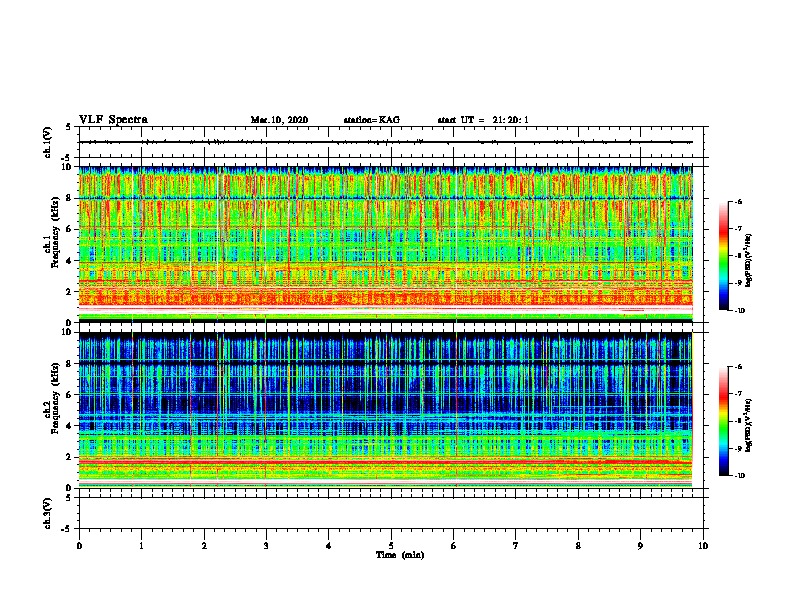The image size is (792, 612).
Task: Click the ch.2 colorbar "-10" scale value
Action: click(x=739, y=476)
